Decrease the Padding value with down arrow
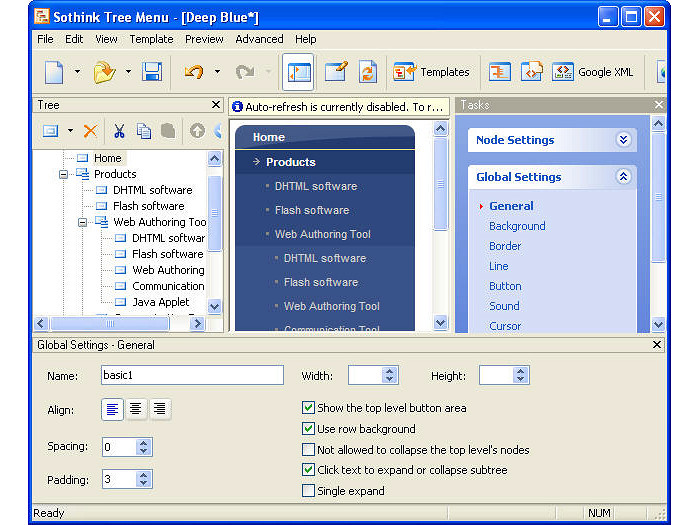 pos(143,483)
